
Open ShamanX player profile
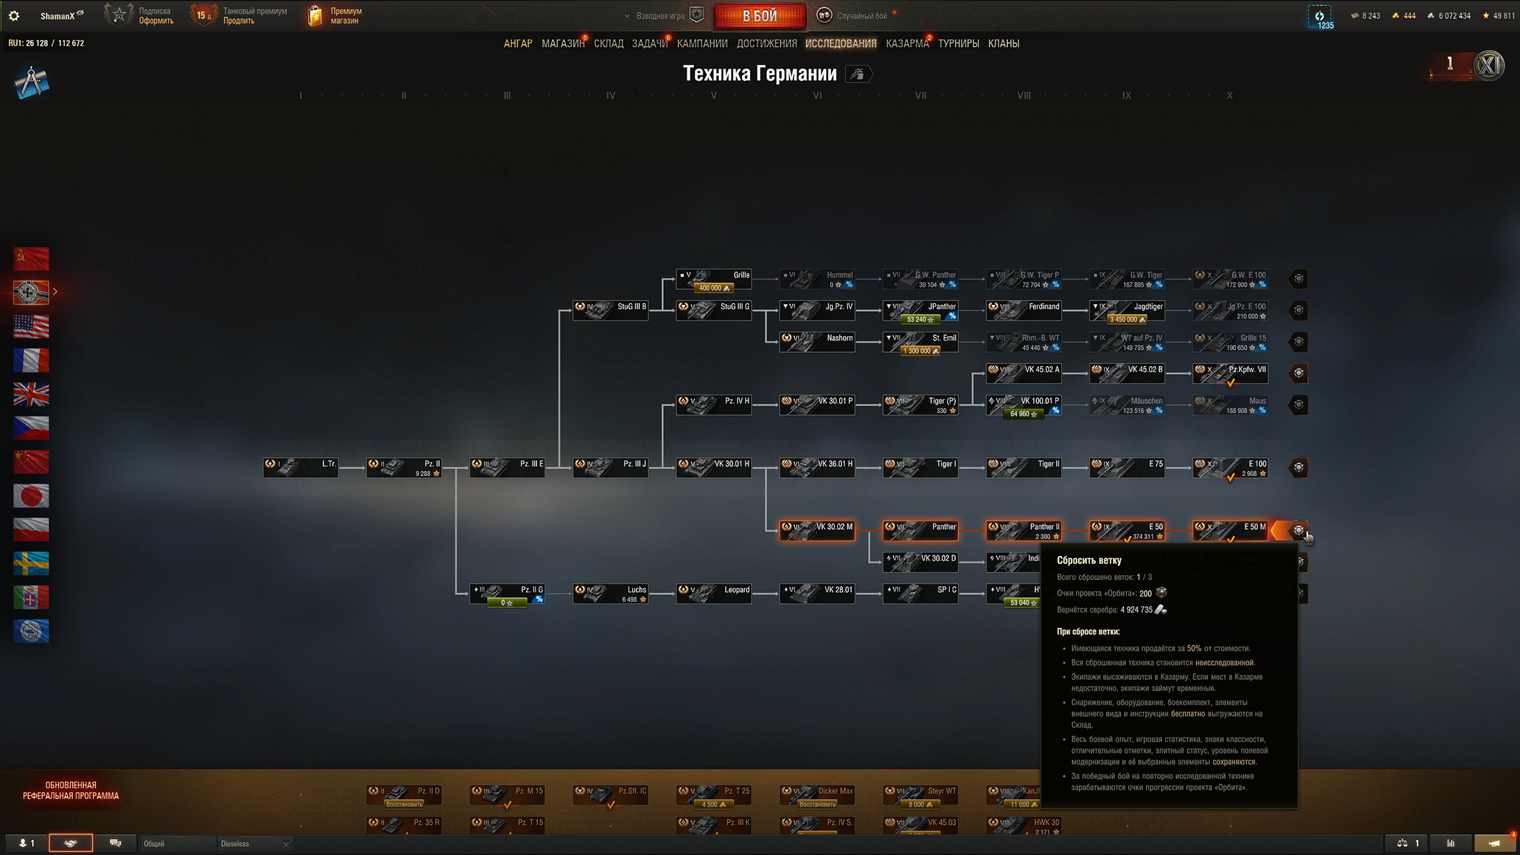coord(61,16)
